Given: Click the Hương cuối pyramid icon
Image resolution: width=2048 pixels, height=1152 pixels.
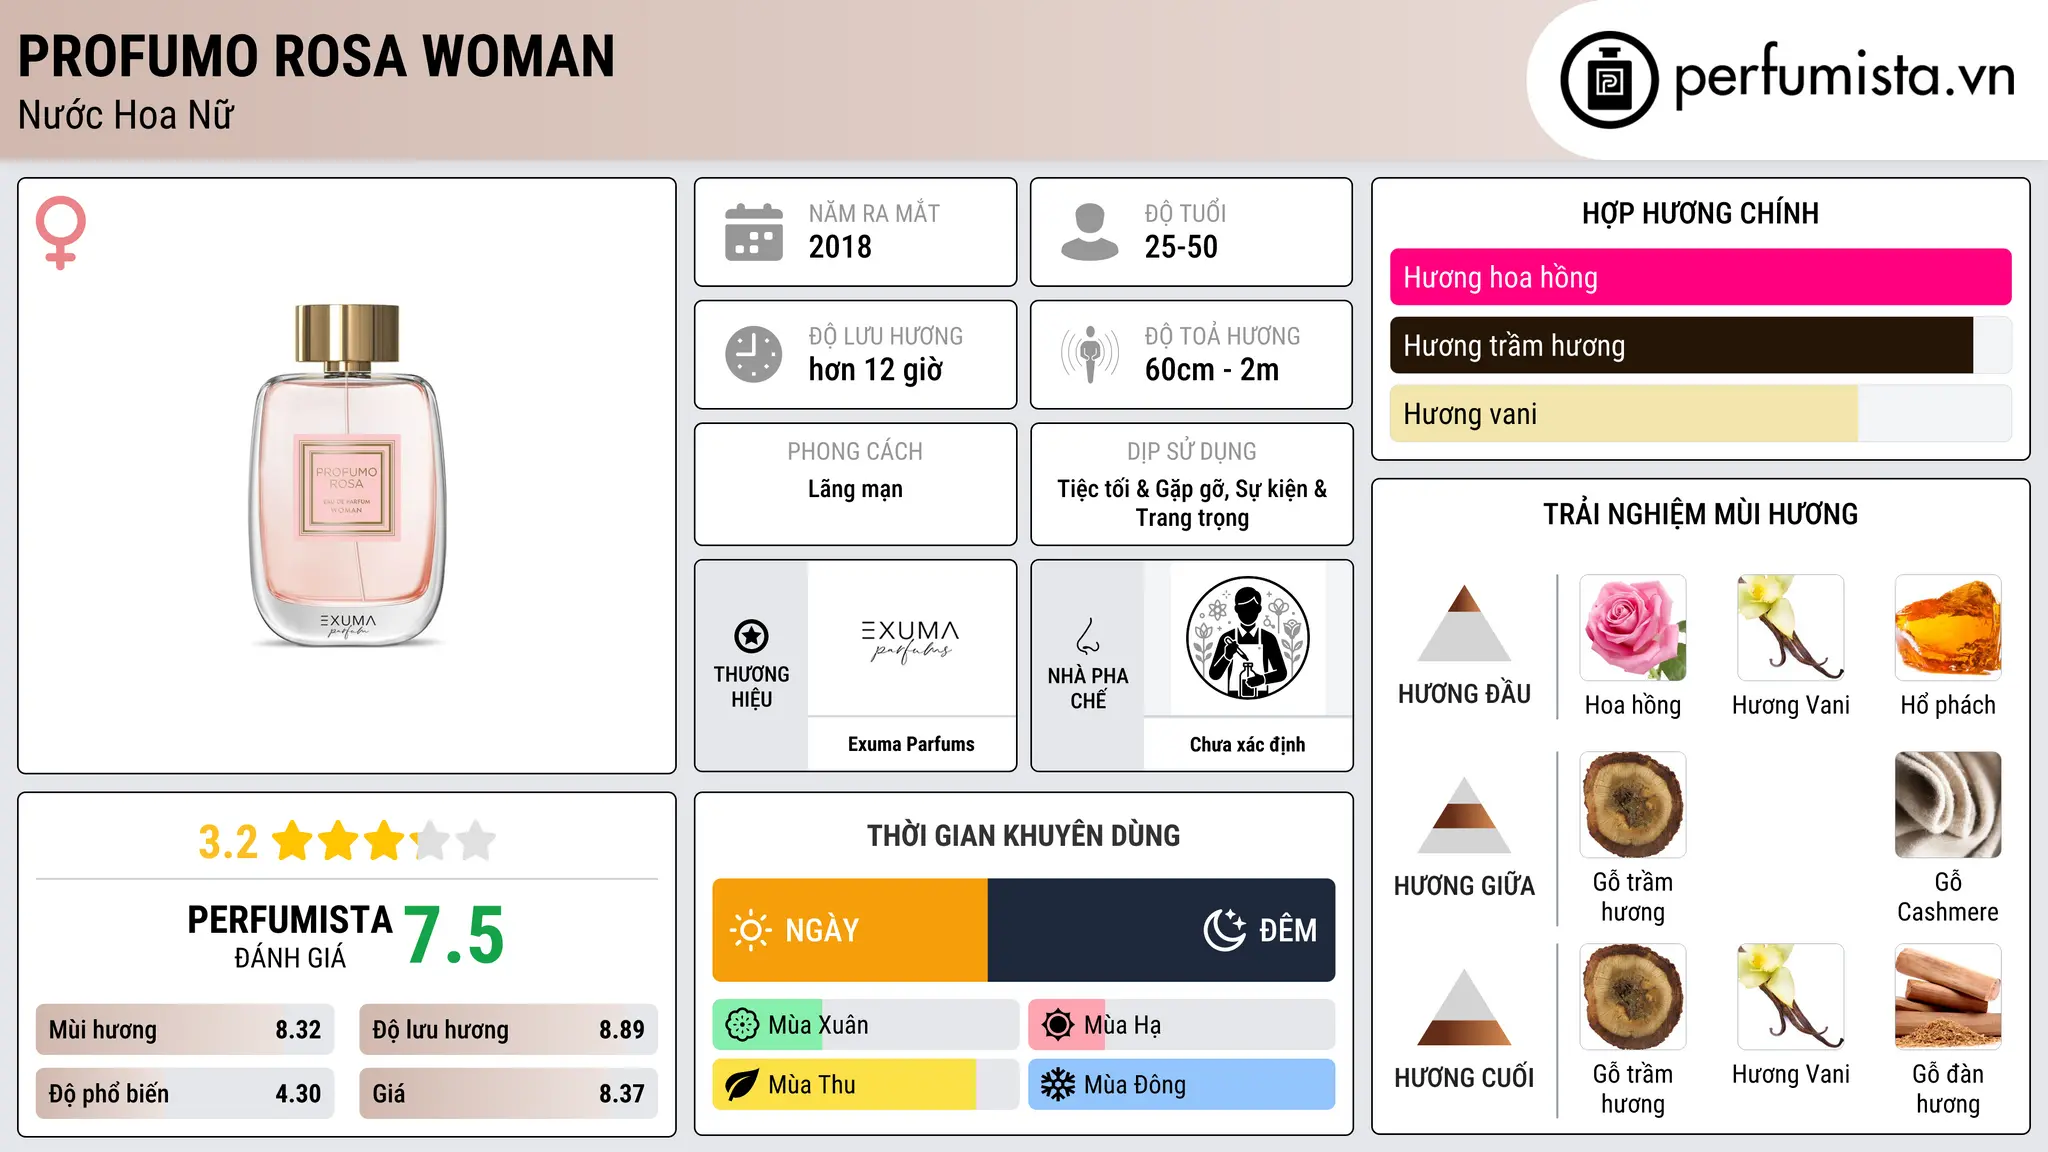Looking at the screenshot, I should (x=1464, y=1007).
